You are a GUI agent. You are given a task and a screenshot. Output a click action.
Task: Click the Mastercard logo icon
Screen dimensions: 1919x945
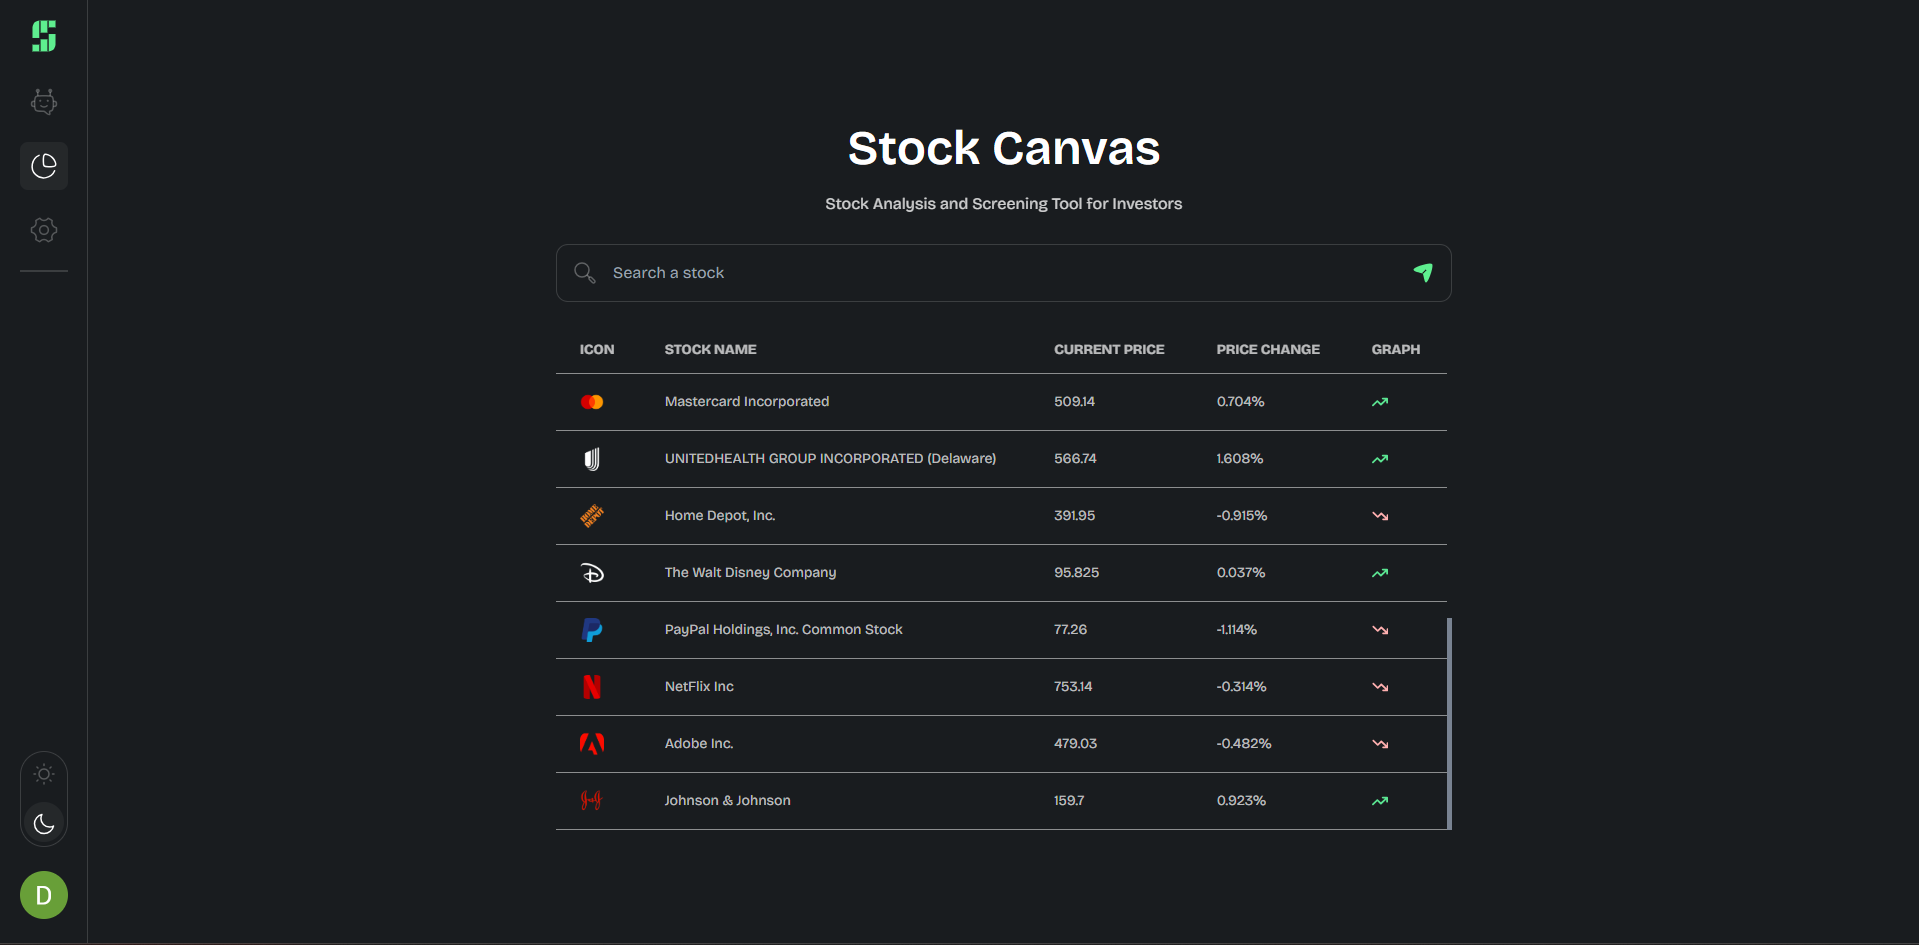pos(592,402)
